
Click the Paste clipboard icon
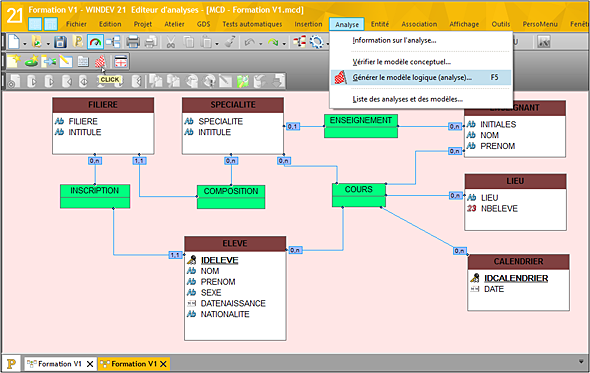[206, 42]
